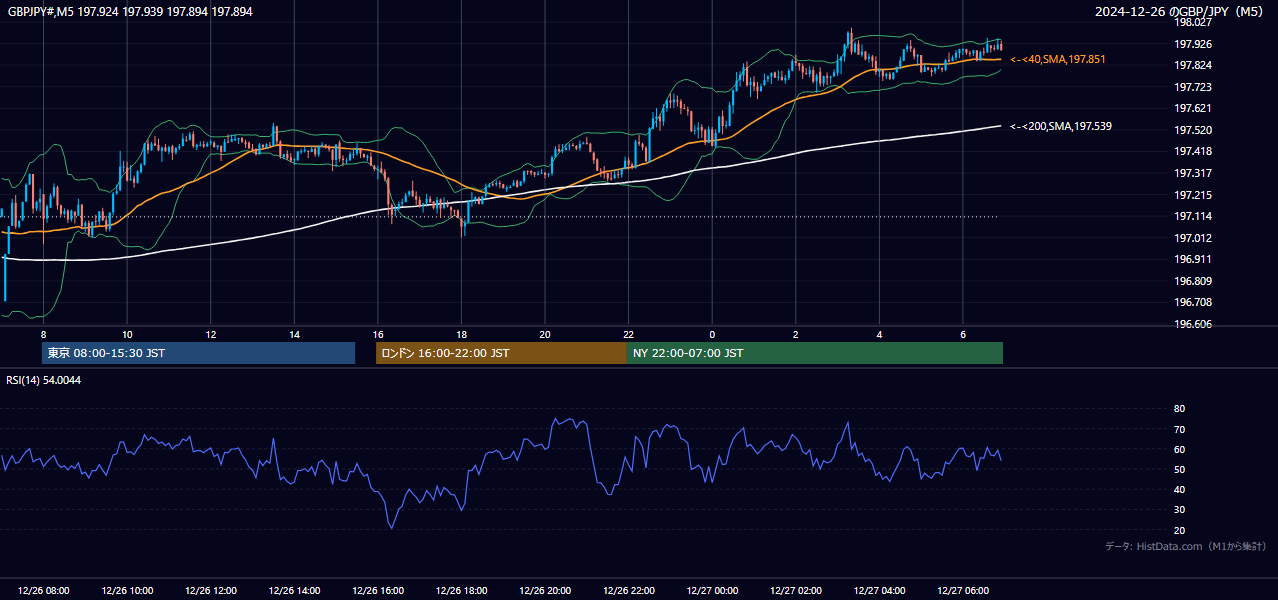Click RSI scale value 40
The width and height of the screenshot is (1278, 600).
point(1179,490)
